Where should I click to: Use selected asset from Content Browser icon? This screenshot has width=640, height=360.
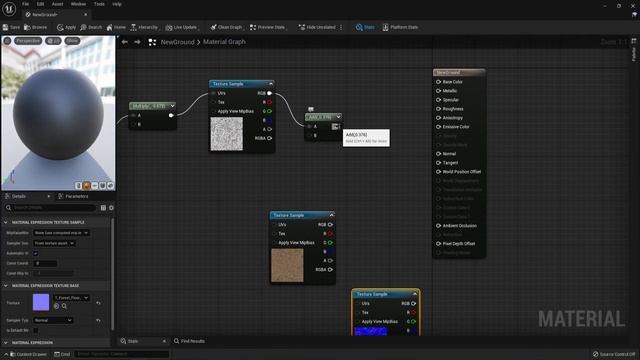(x=57, y=306)
